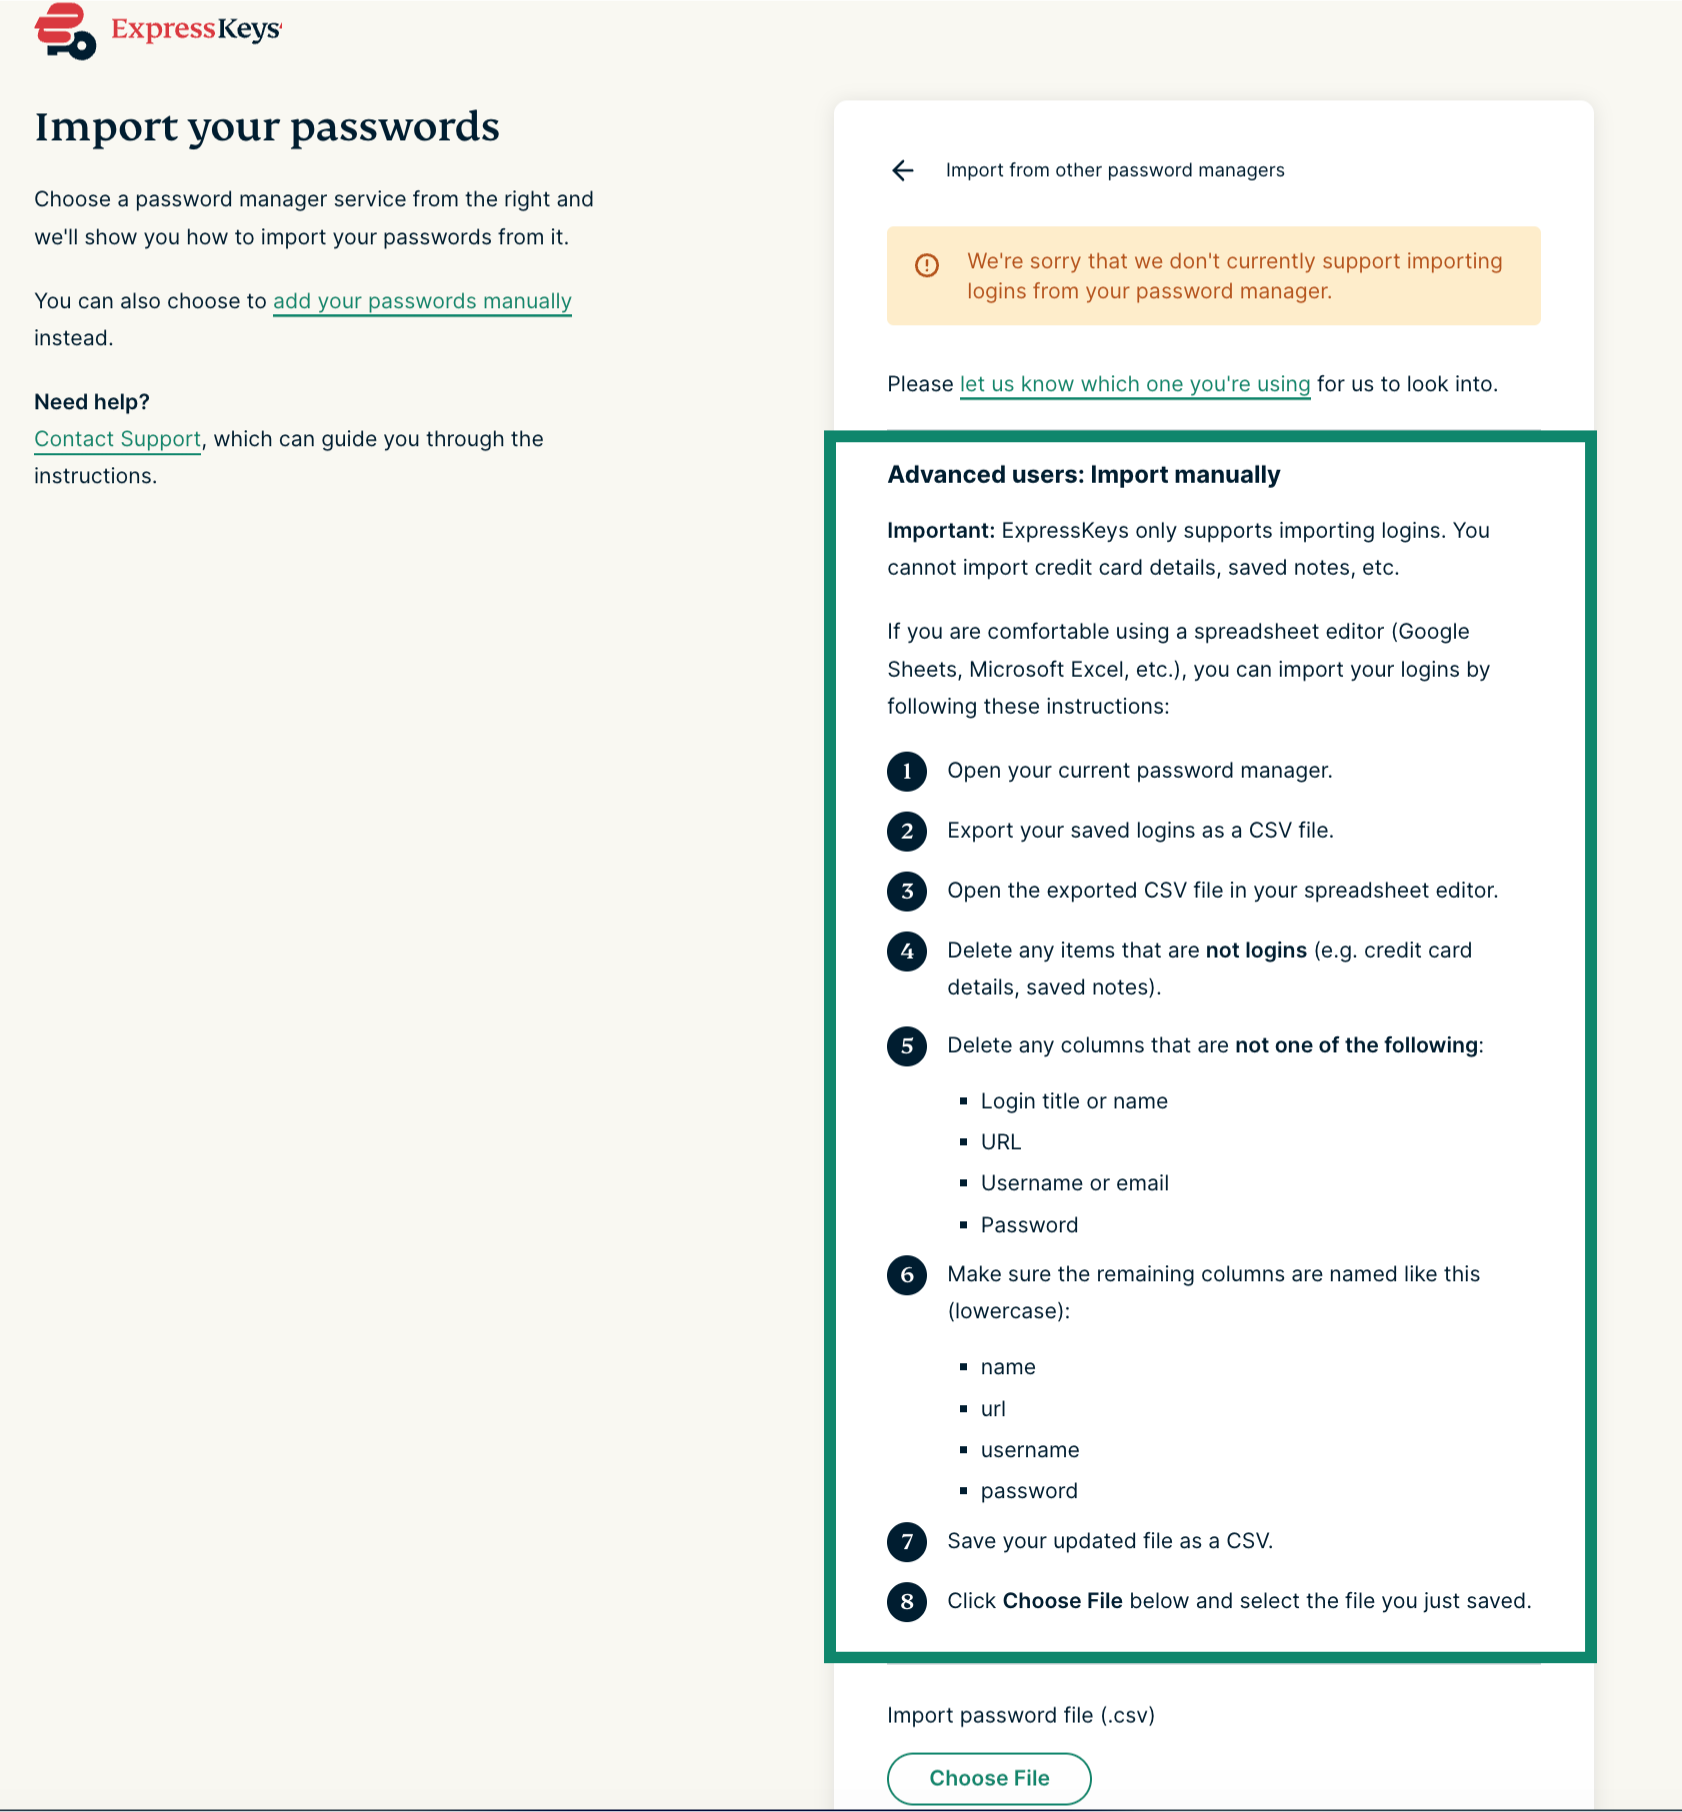Follow 'let us know which one you're using' link
This screenshot has height=1812, width=1682.
pos(1134,384)
